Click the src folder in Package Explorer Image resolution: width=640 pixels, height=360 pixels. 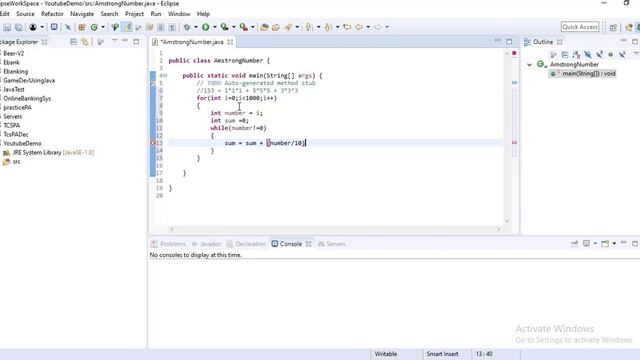tap(11, 162)
